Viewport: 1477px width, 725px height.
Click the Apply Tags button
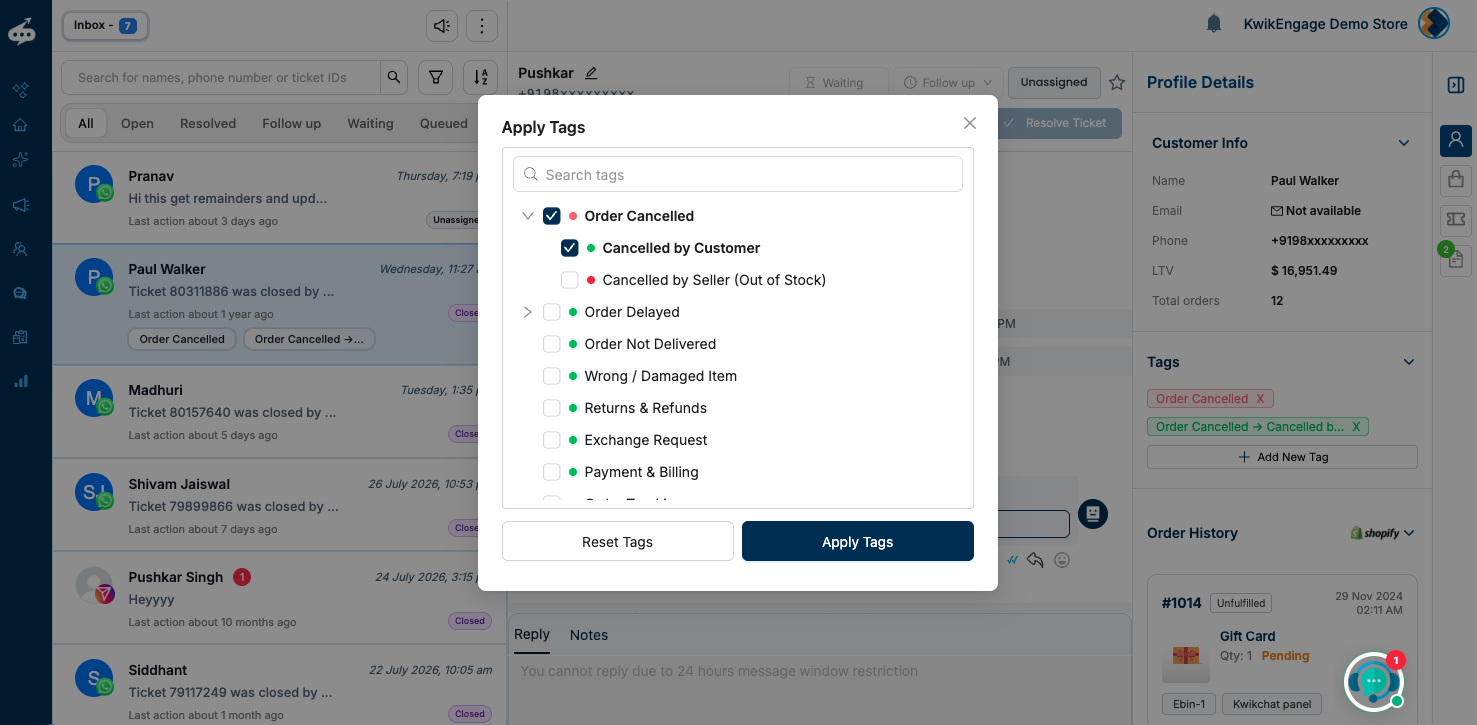coord(858,541)
